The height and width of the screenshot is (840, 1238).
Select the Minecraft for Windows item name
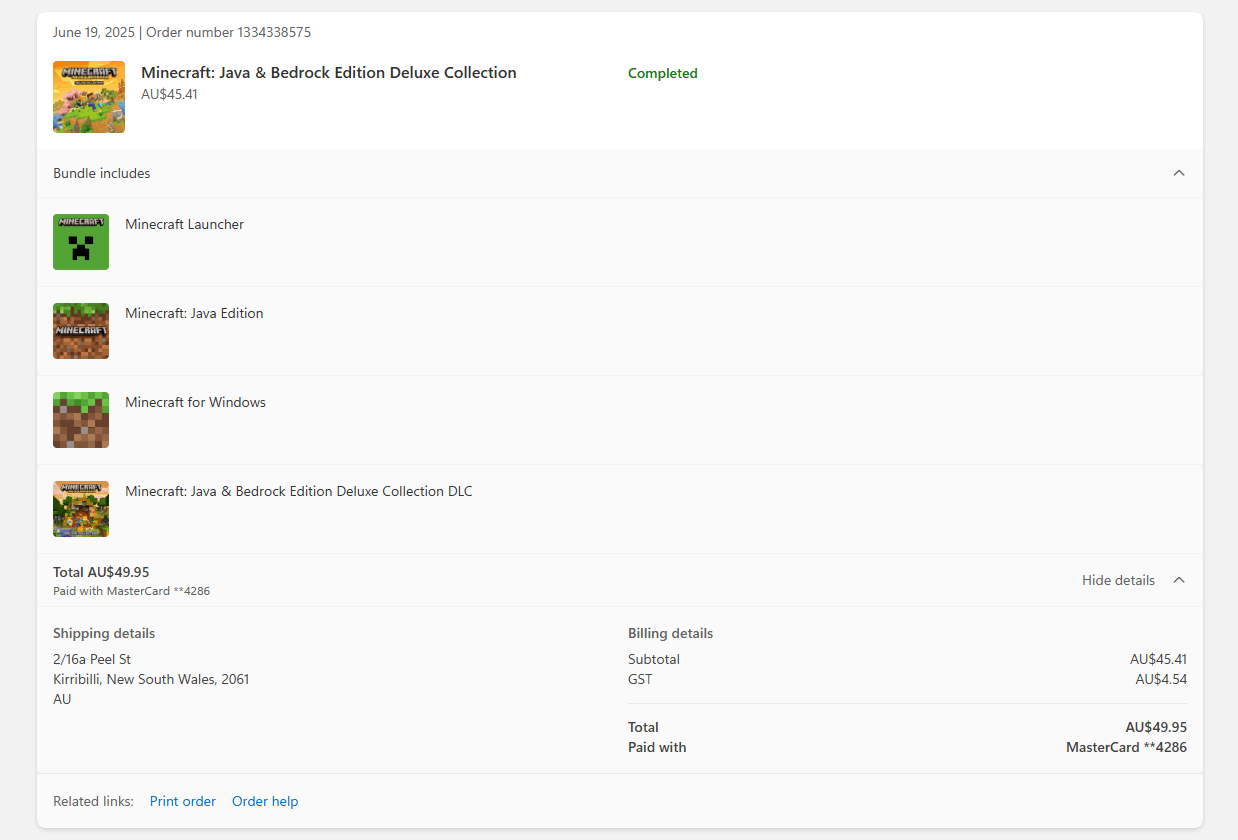pos(196,402)
